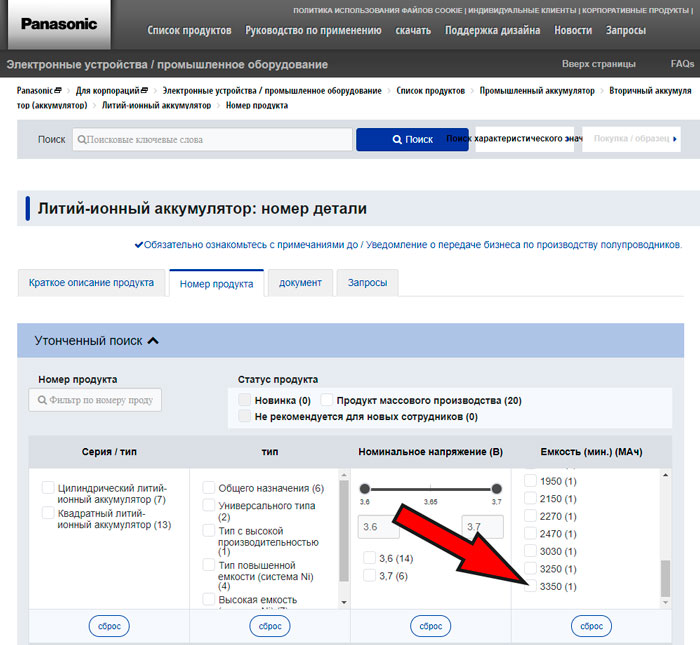Check Продукт массового производства (20) checkbox

point(326,399)
